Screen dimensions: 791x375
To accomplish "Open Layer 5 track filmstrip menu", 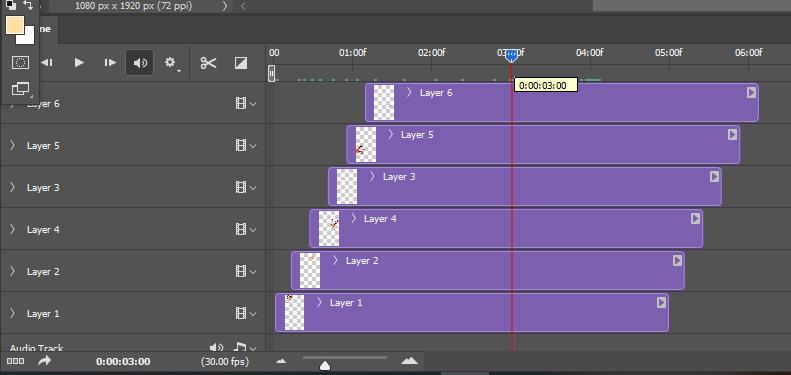I will click(x=246, y=146).
